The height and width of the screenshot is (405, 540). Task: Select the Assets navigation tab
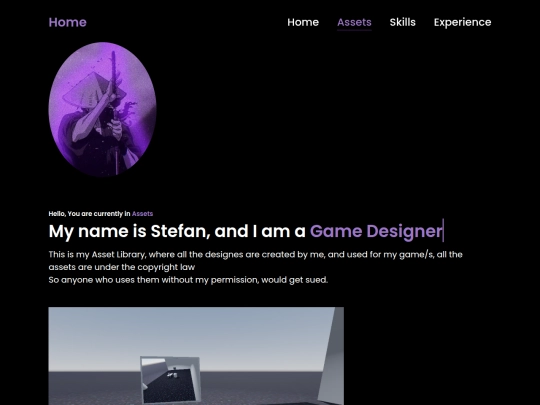[x=354, y=22]
